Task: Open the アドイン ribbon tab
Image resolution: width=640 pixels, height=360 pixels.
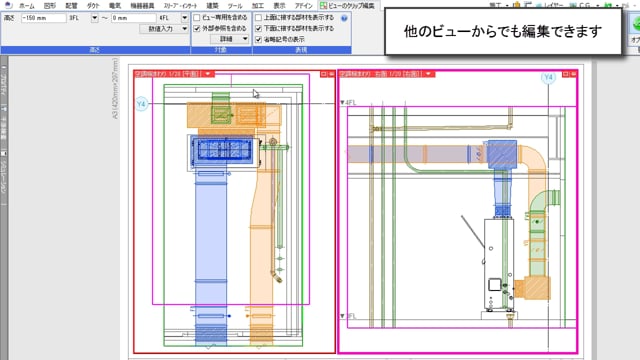Action: pyautogui.click(x=303, y=6)
